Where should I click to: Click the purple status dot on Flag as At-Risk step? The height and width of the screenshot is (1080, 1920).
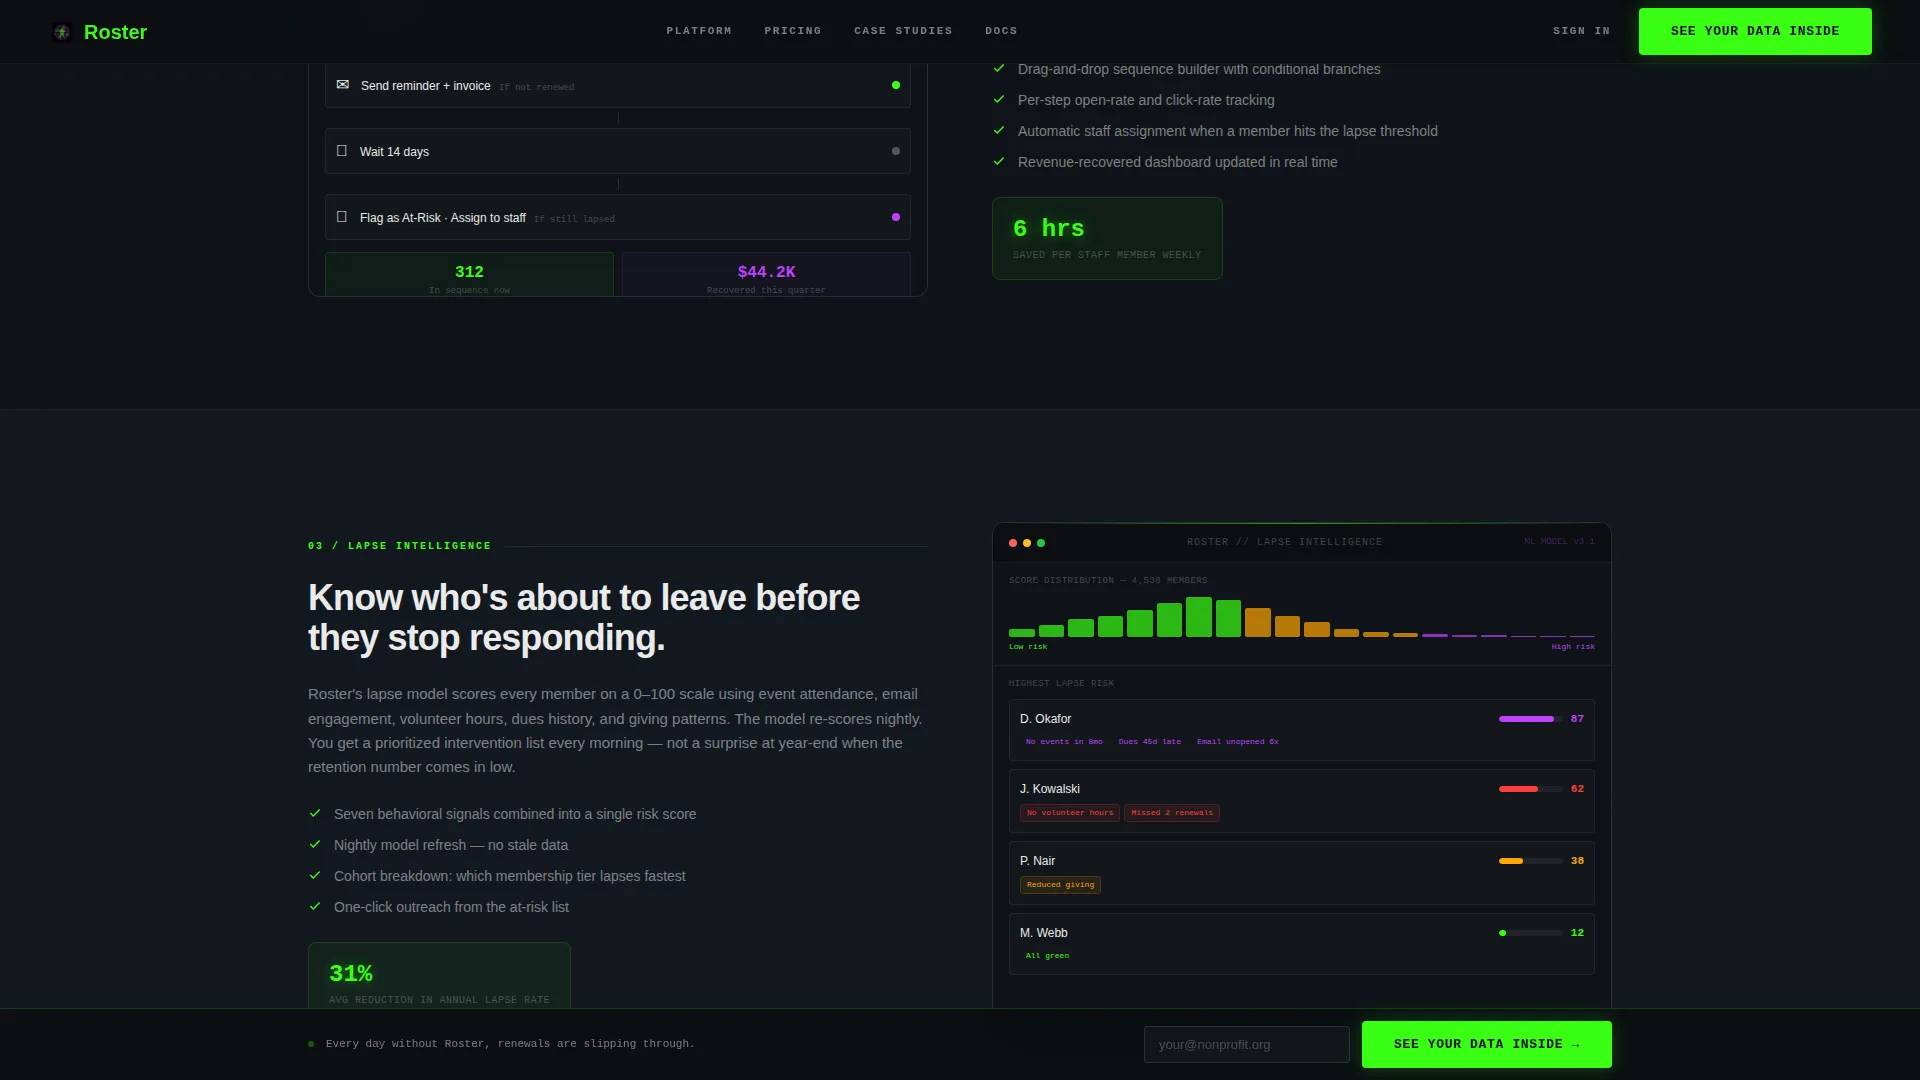tap(896, 217)
